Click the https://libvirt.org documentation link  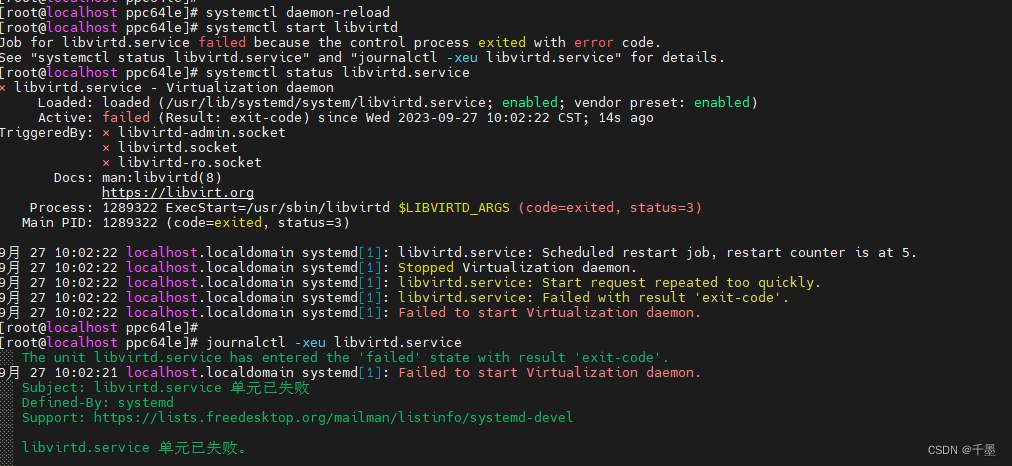pos(177,192)
